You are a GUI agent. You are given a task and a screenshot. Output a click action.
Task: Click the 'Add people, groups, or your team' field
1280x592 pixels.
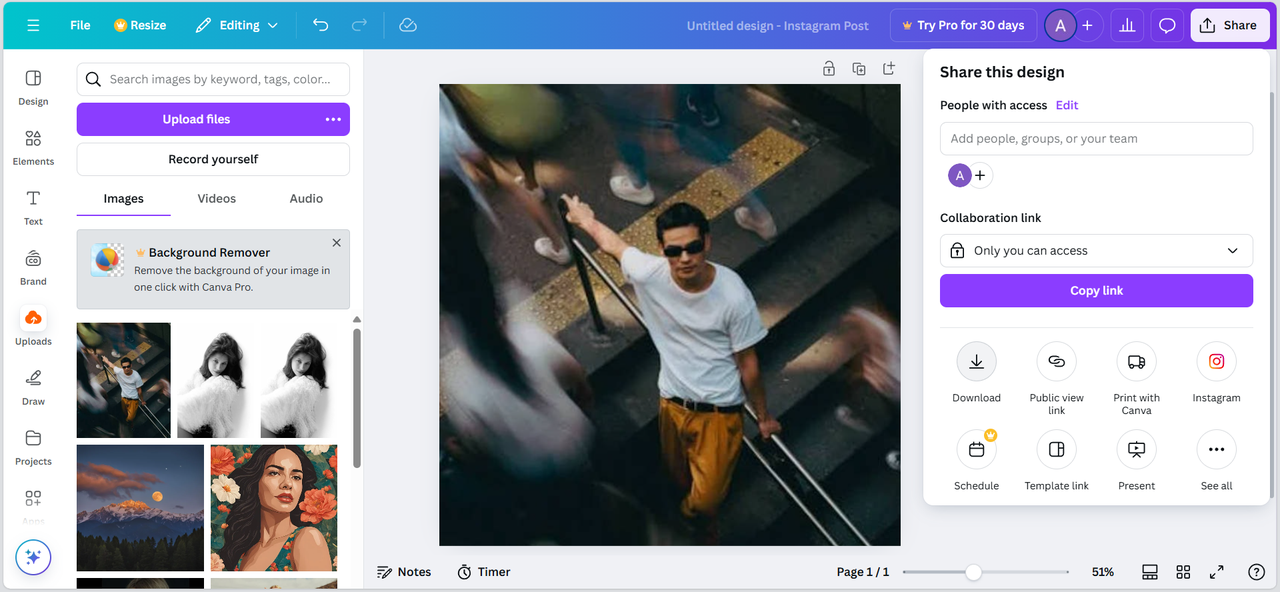pos(1096,139)
